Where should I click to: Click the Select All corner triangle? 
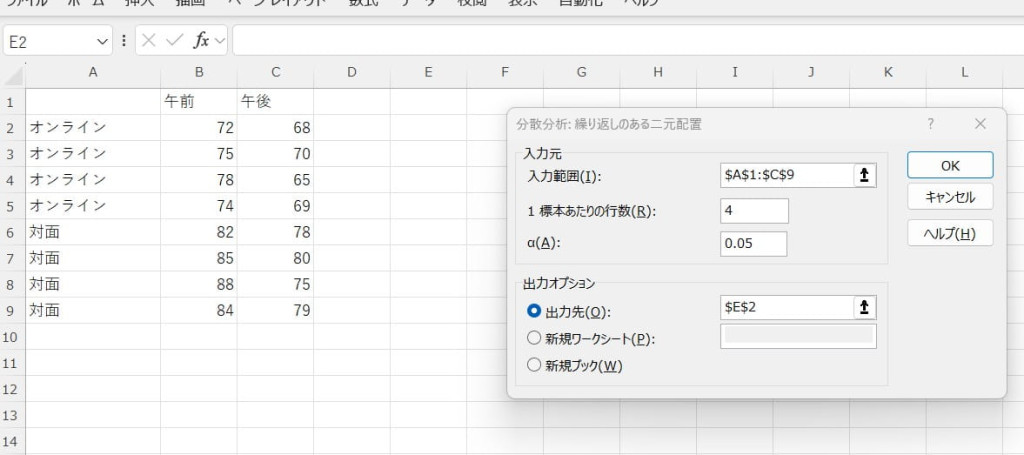[13, 76]
